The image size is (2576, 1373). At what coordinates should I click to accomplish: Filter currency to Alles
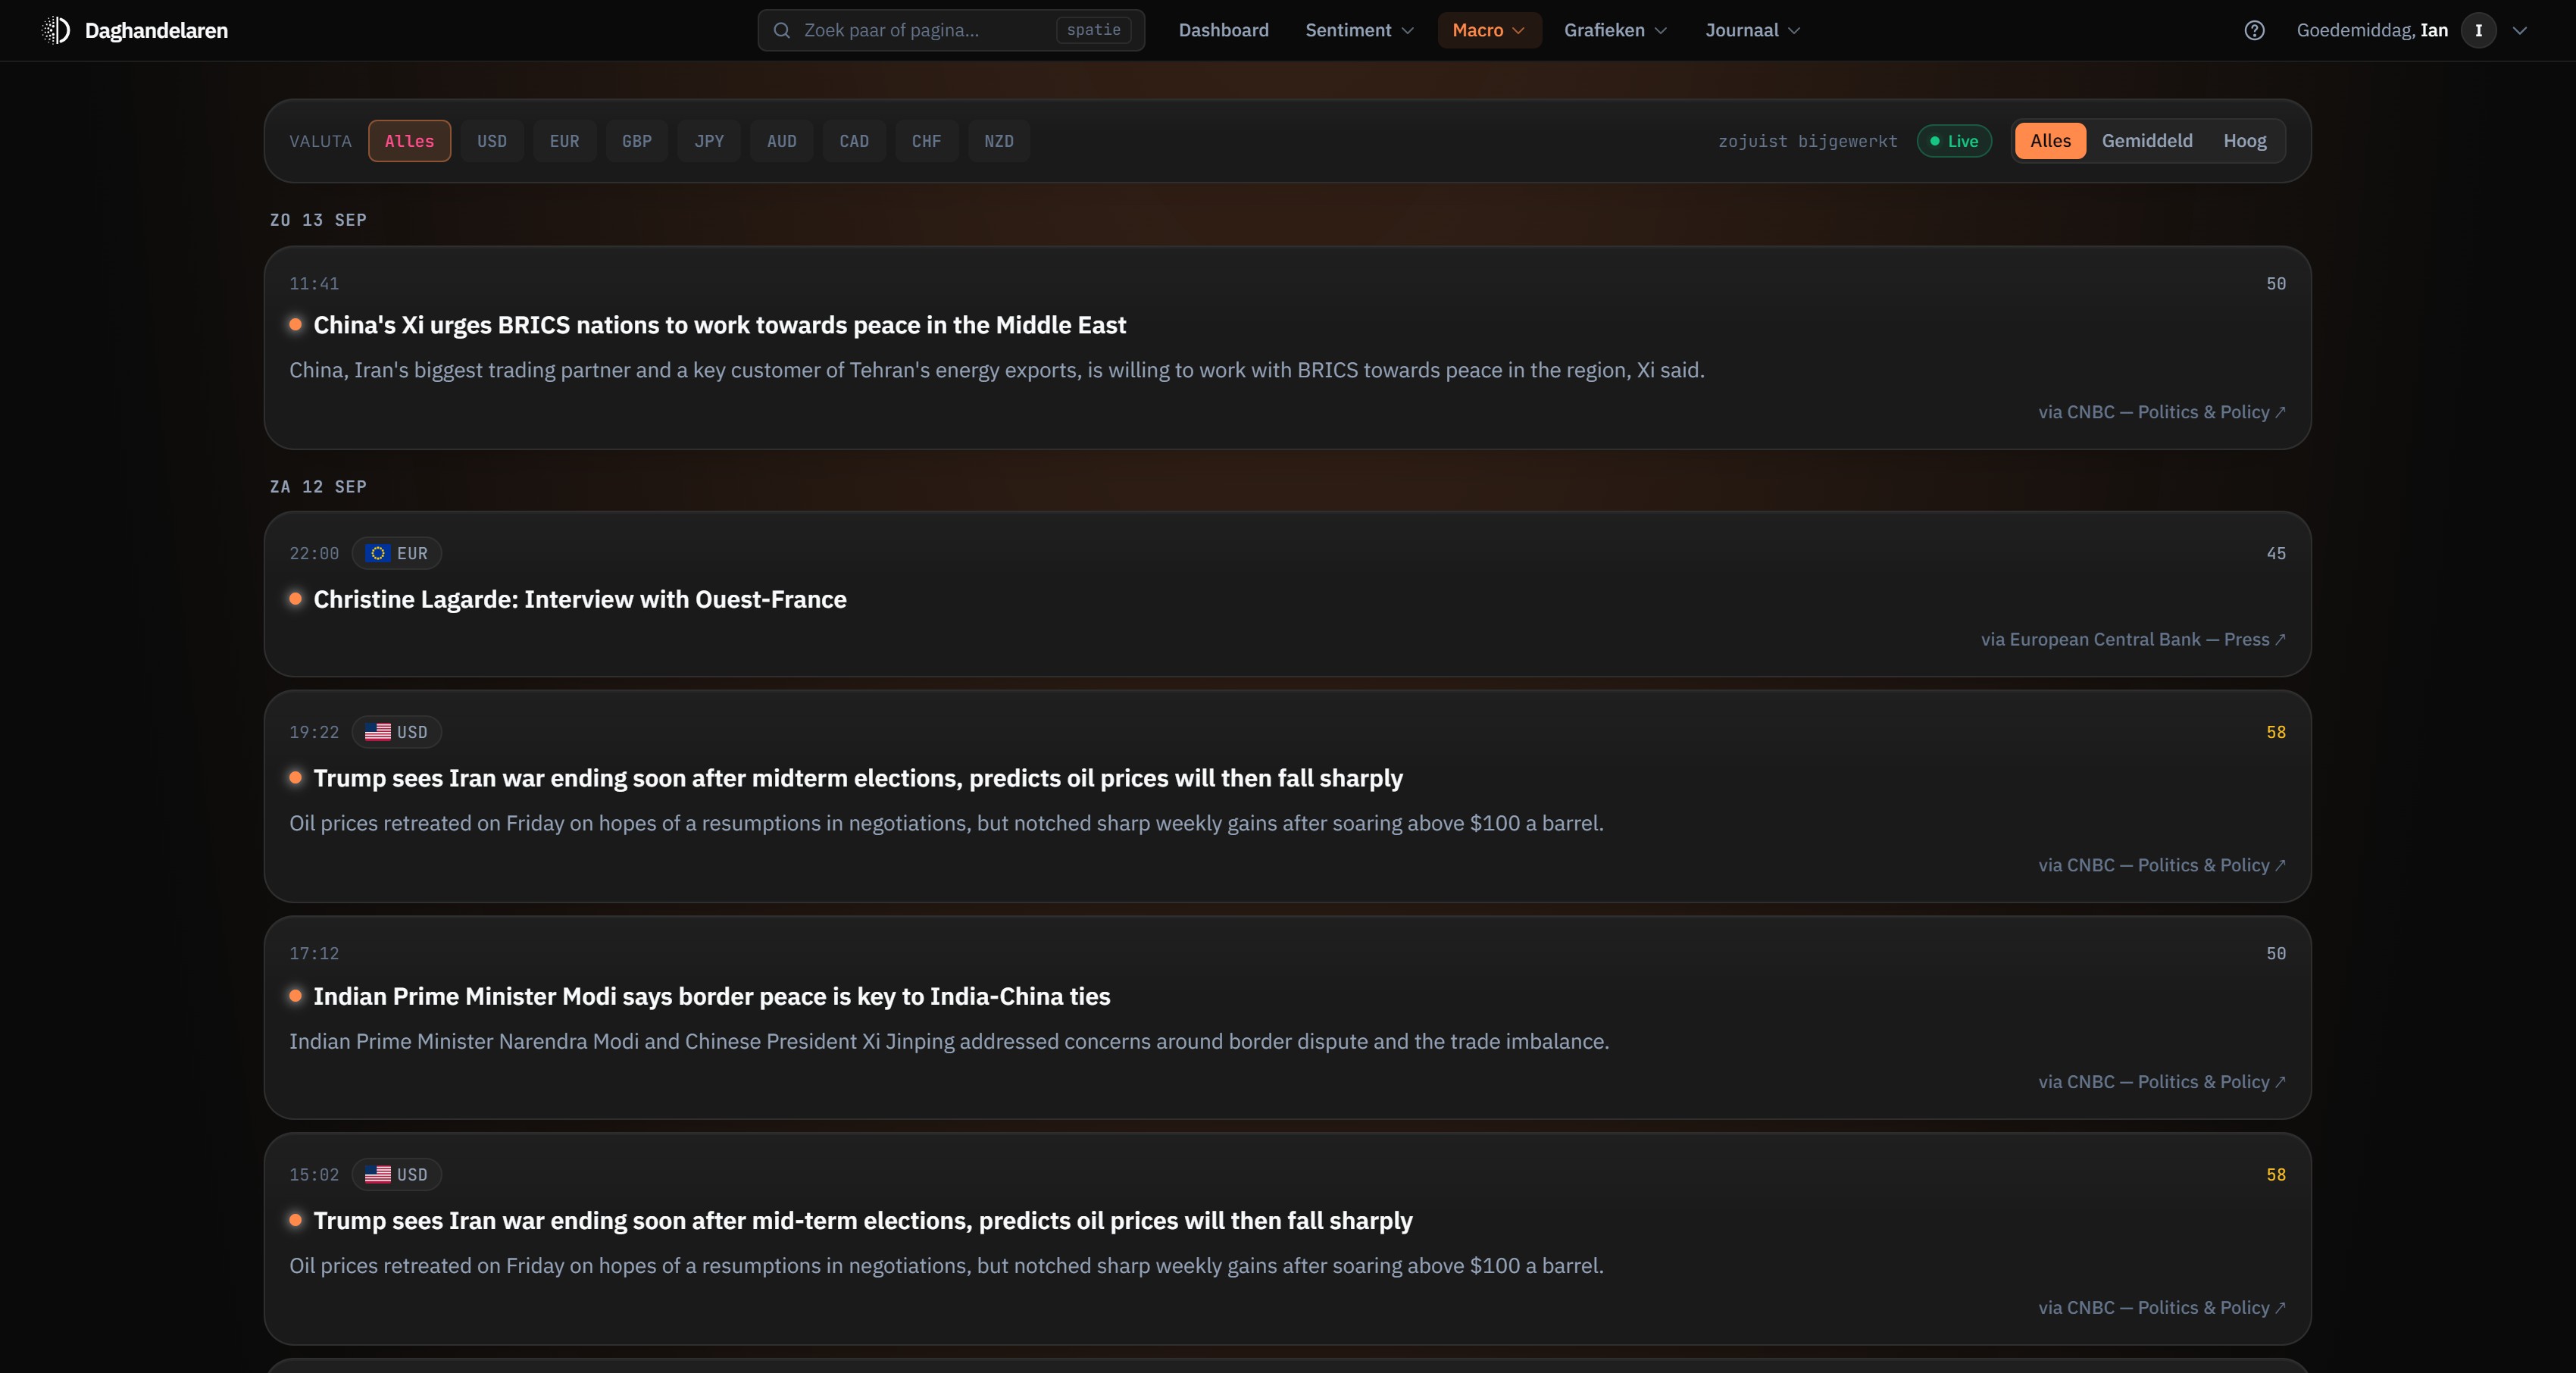click(409, 141)
